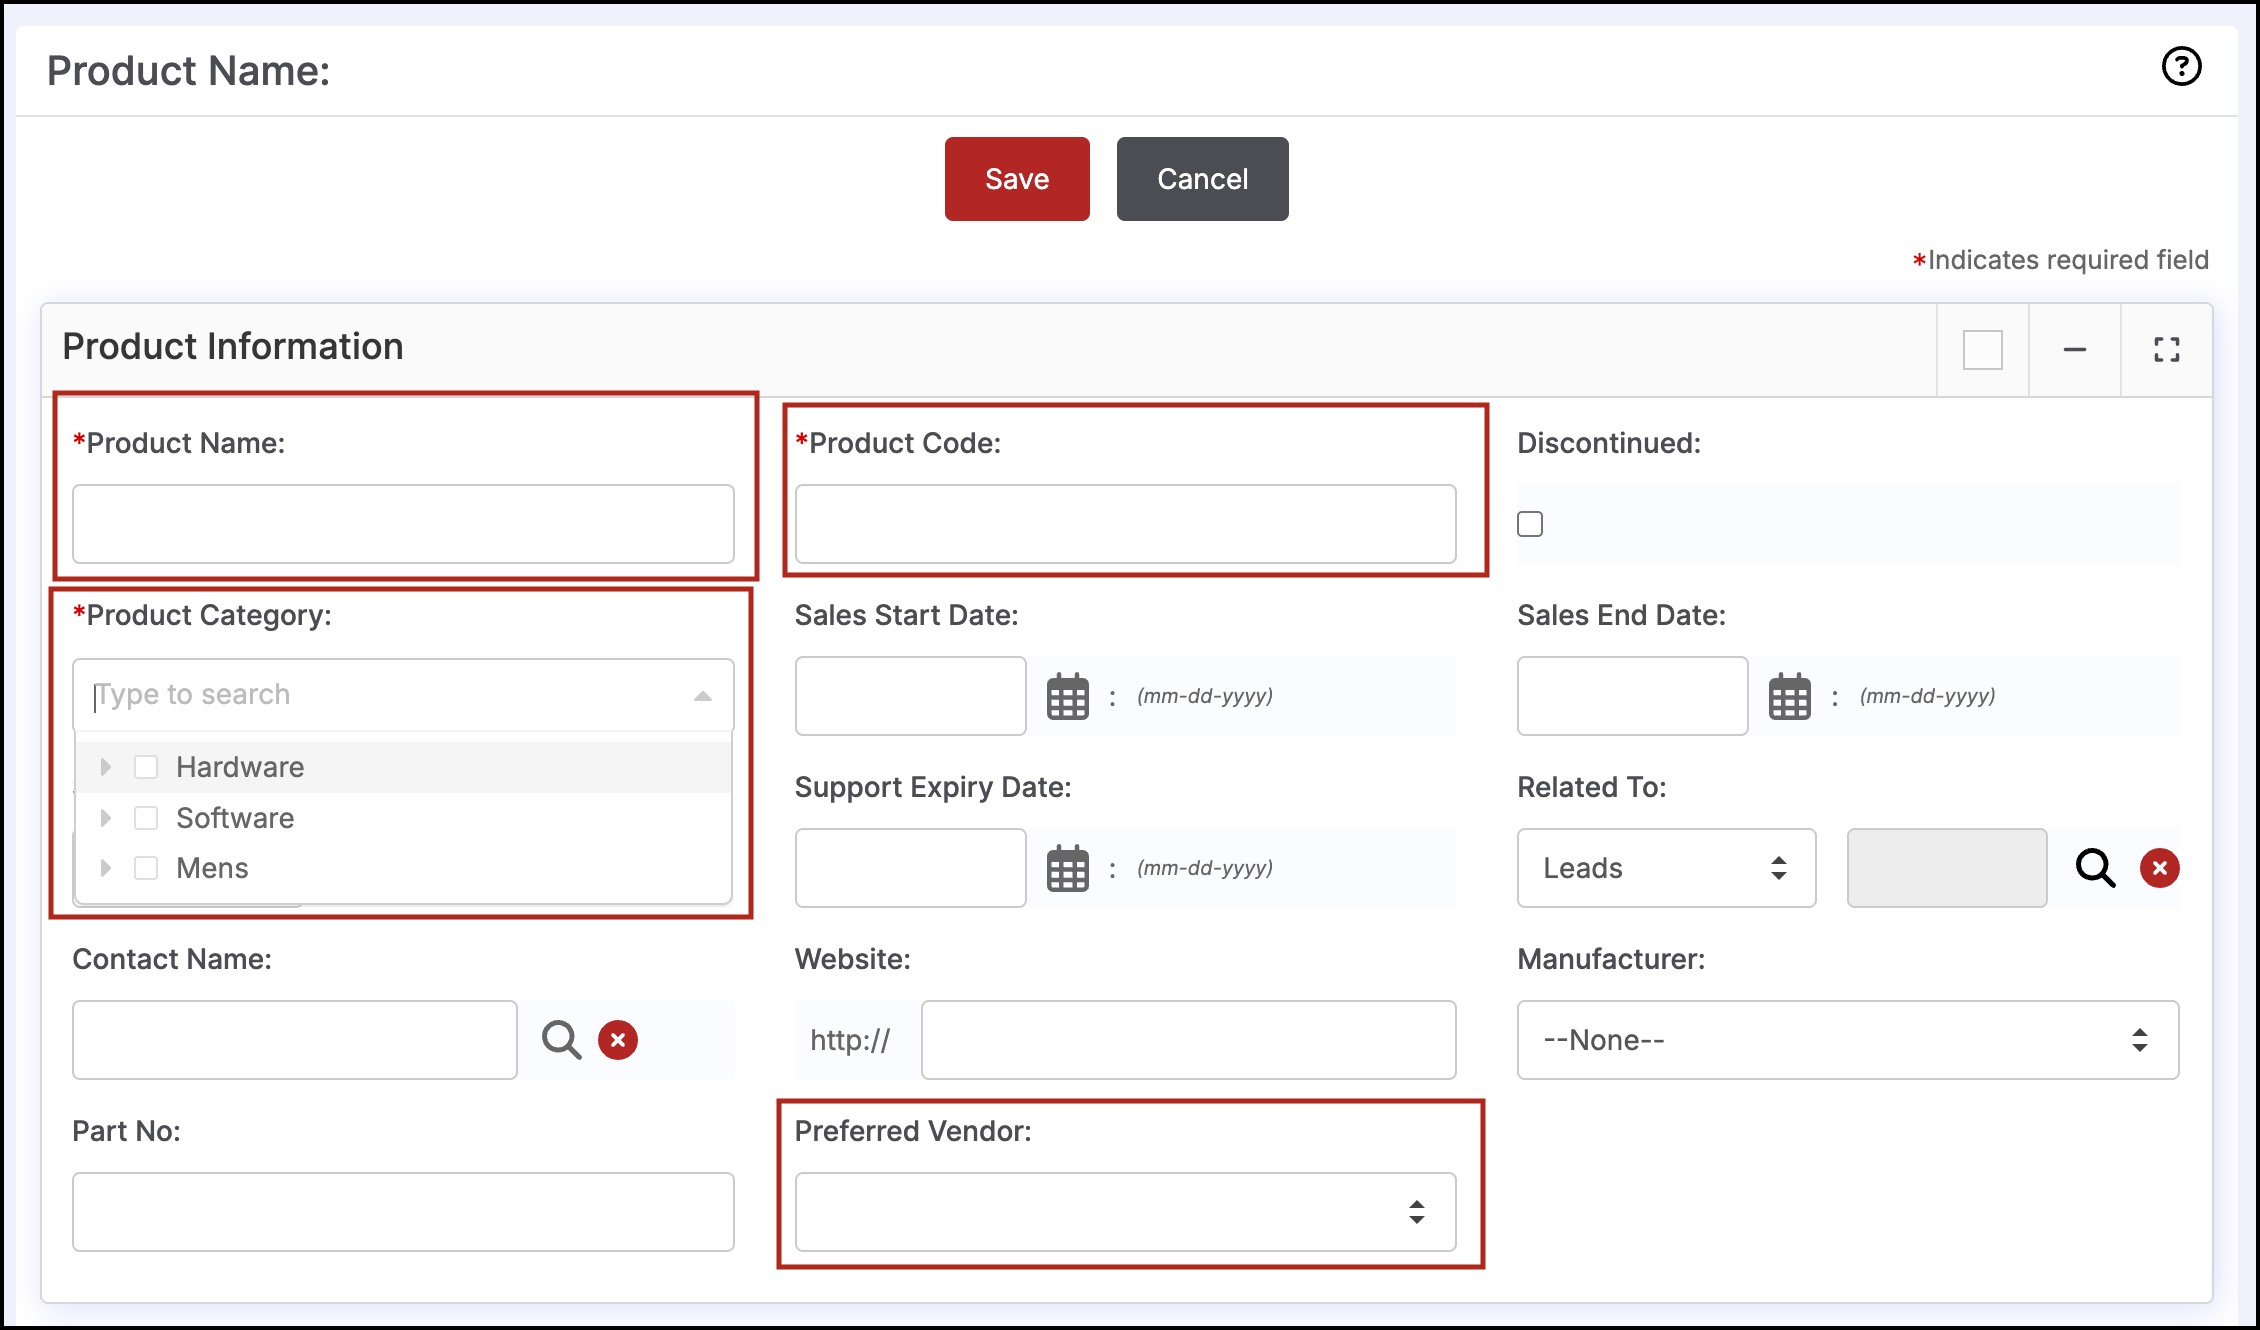Open the Related To Leads dropdown

tap(1666, 868)
